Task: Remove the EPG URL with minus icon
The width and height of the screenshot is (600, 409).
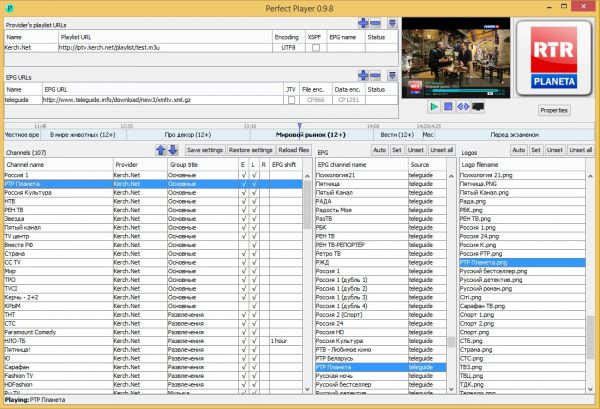Action: (x=375, y=75)
